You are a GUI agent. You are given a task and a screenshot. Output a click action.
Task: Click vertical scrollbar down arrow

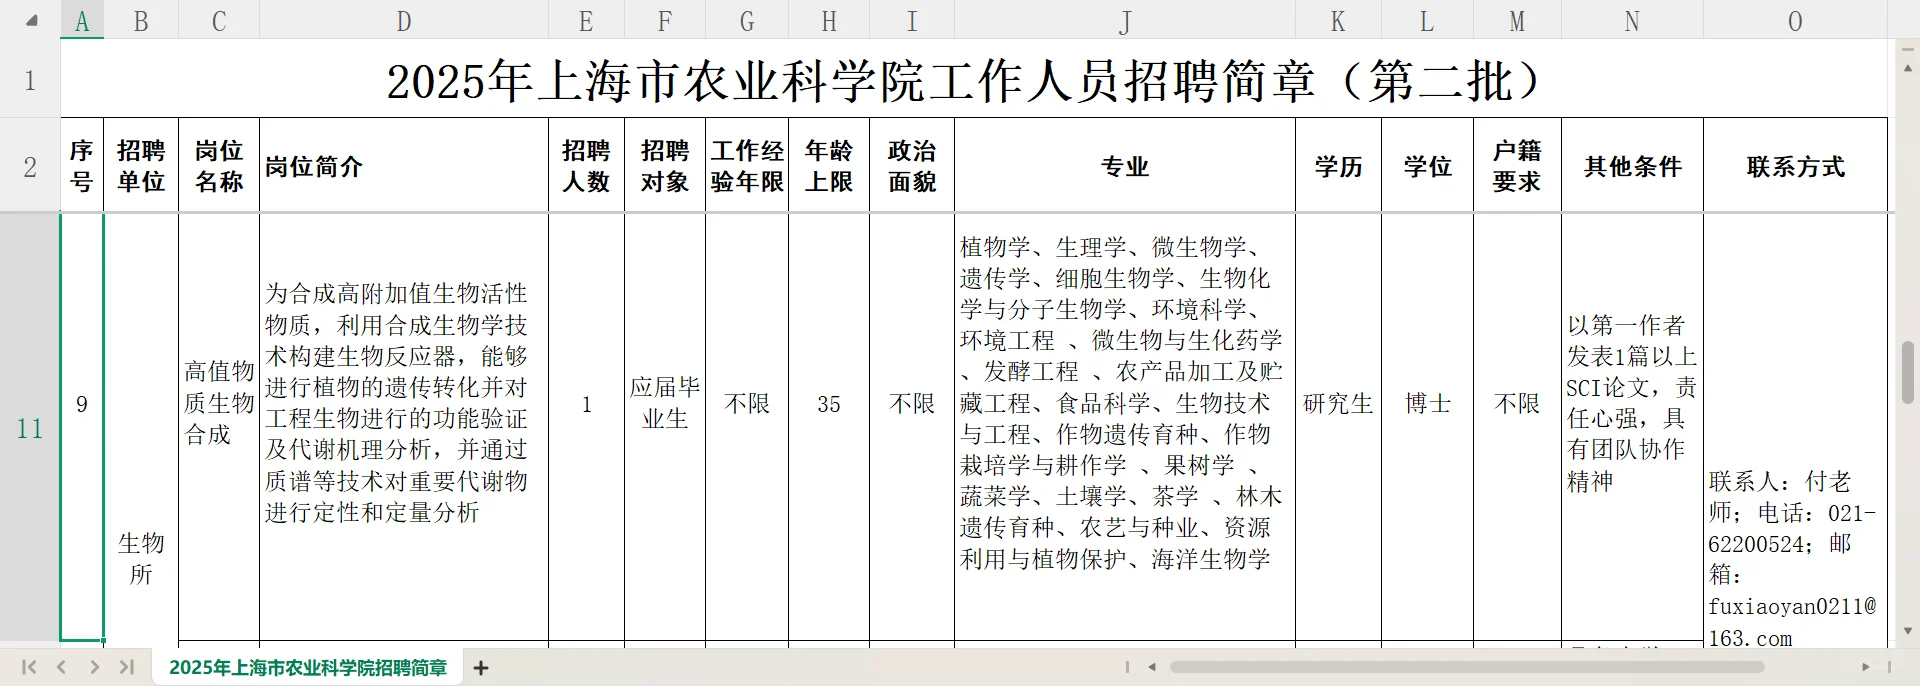pos(1908,630)
